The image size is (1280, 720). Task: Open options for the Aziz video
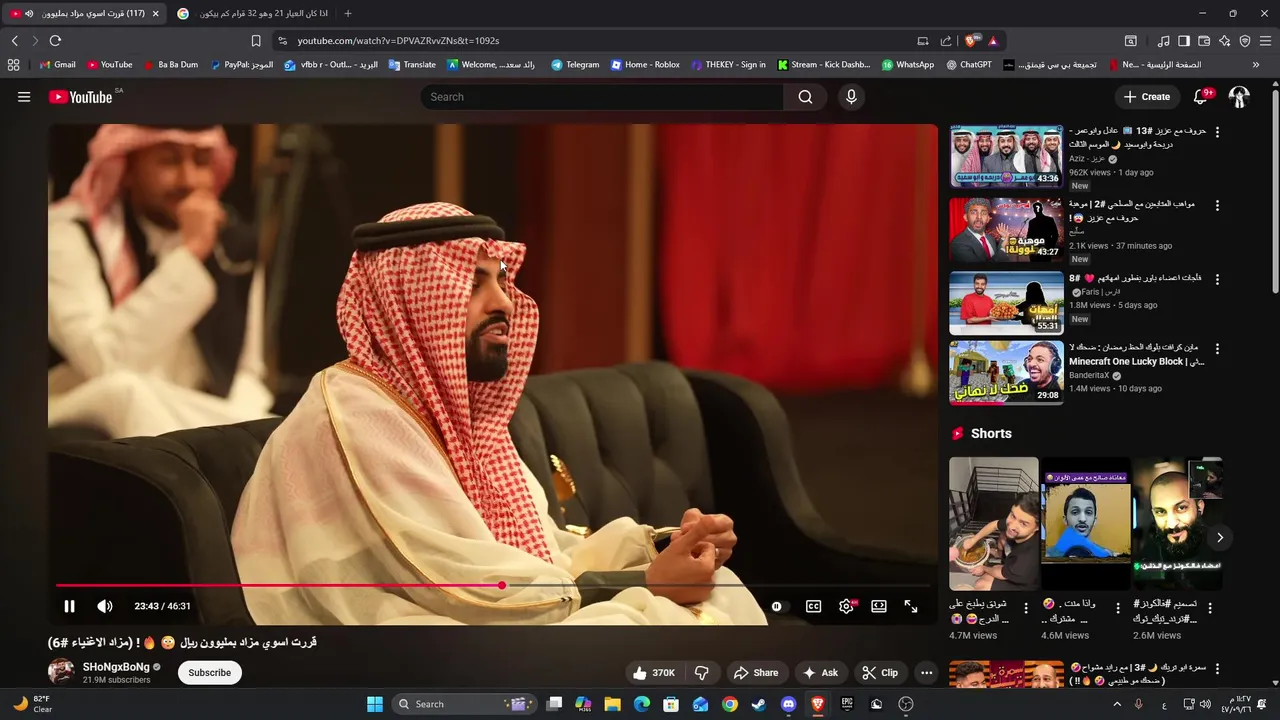(1217, 132)
